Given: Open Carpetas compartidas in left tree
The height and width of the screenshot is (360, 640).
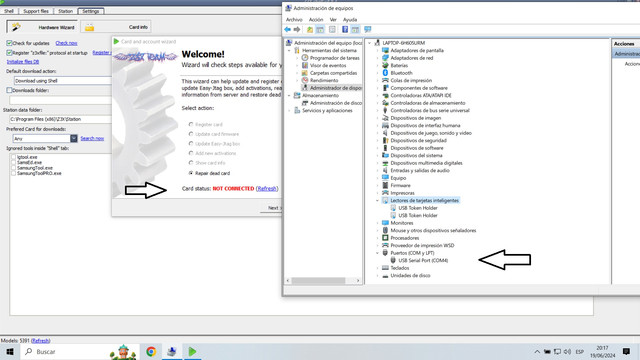Looking at the screenshot, I should click(333, 73).
